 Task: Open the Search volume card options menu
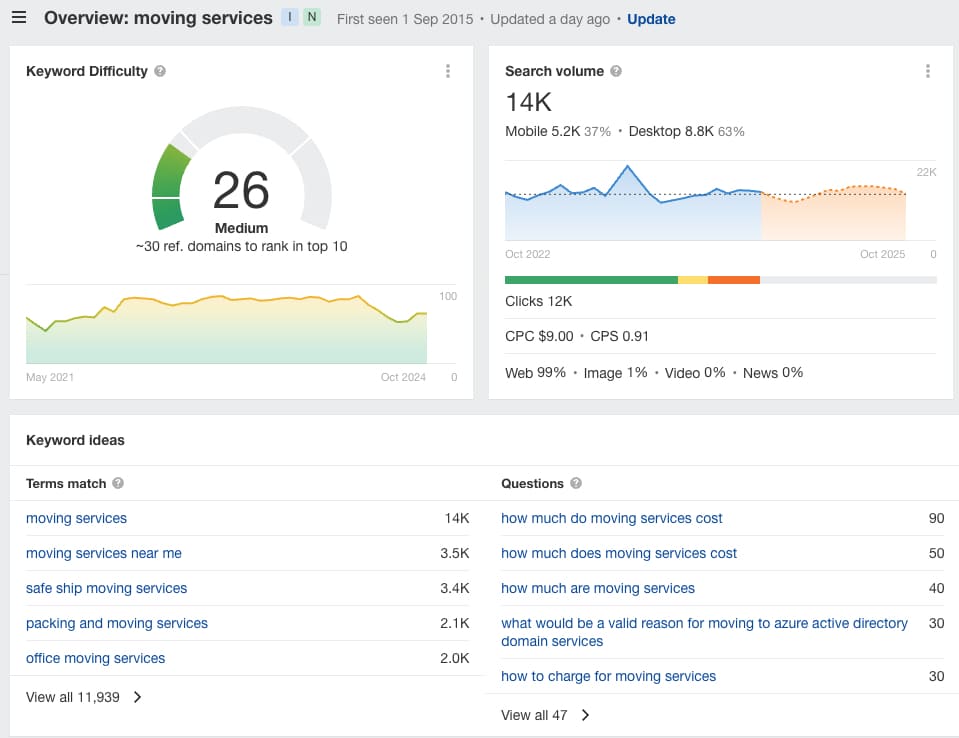pos(927,71)
